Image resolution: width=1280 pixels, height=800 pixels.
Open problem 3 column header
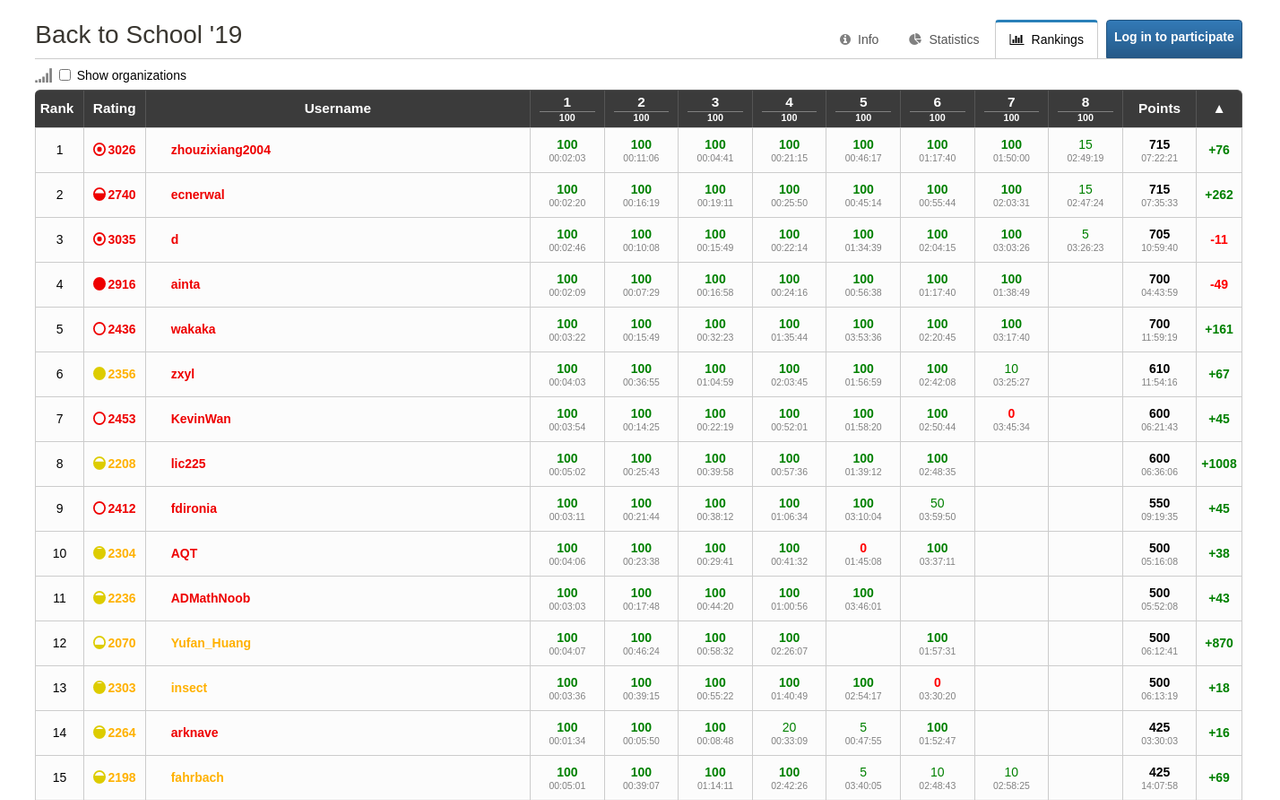point(715,108)
